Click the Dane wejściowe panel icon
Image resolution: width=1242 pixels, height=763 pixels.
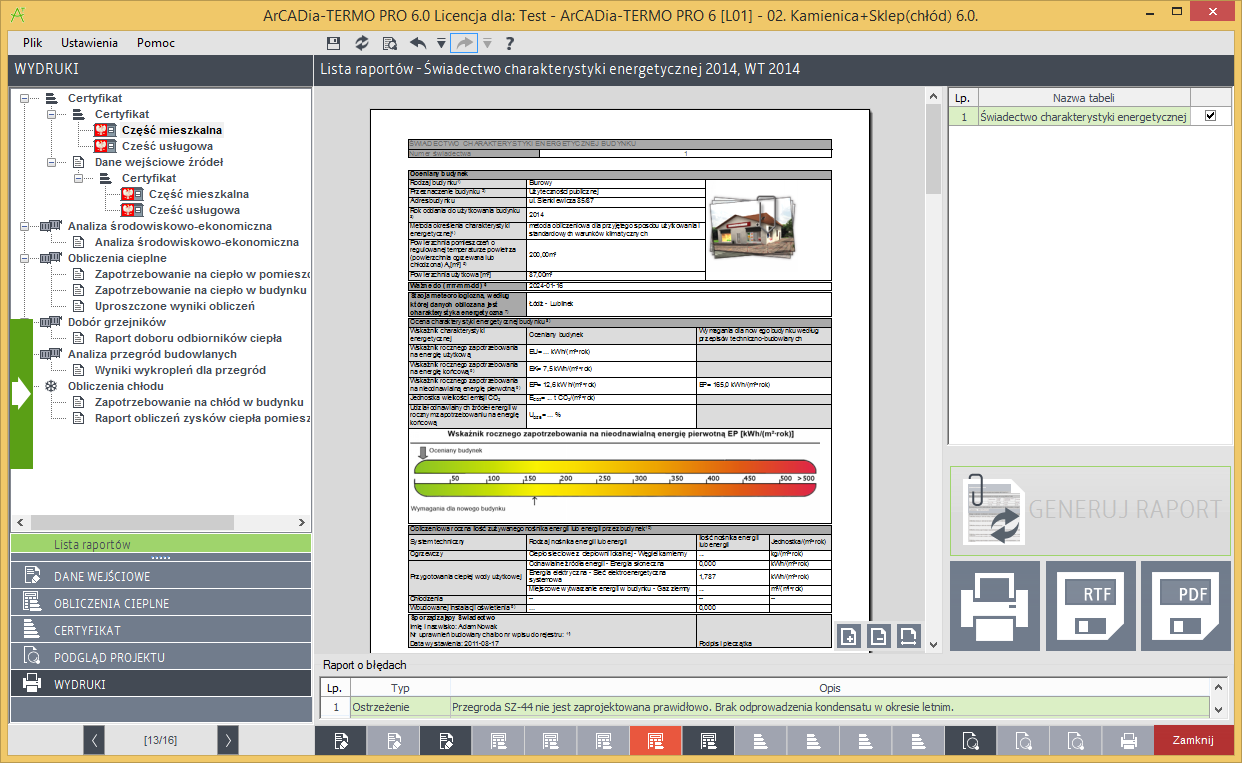click(32, 576)
